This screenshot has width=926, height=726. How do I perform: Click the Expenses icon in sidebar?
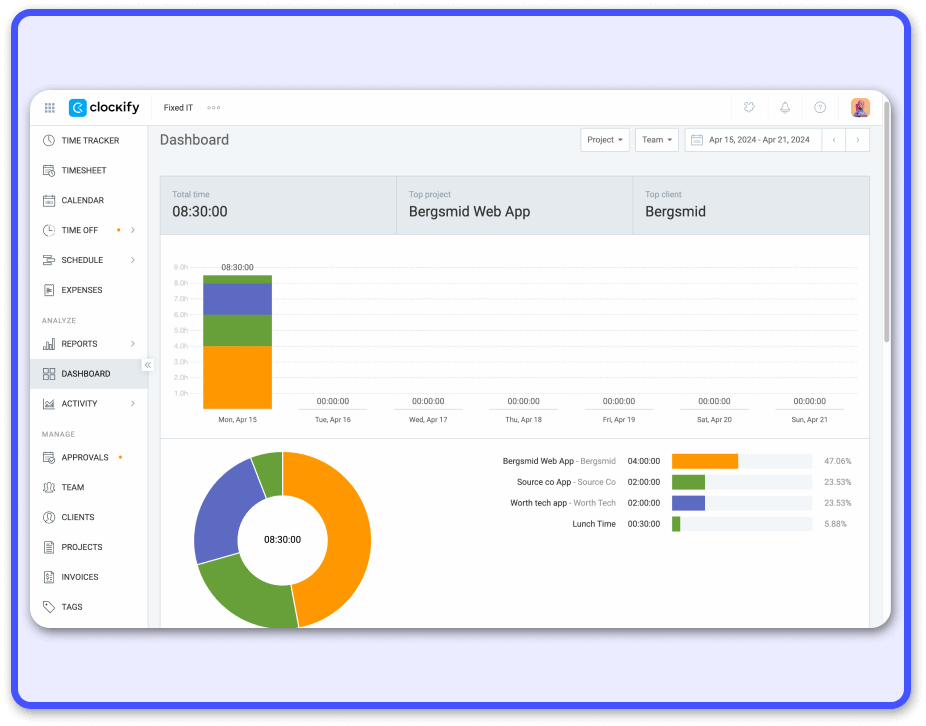49,290
